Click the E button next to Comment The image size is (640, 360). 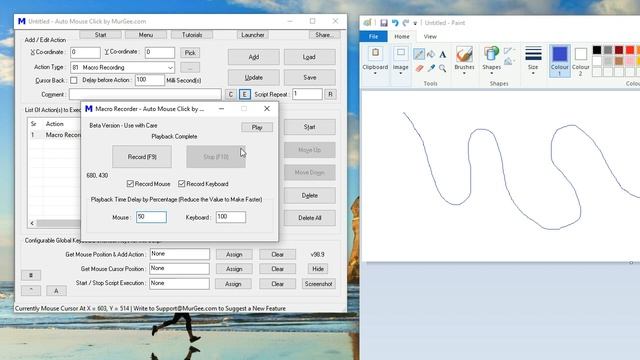click(x=244, y=94)
